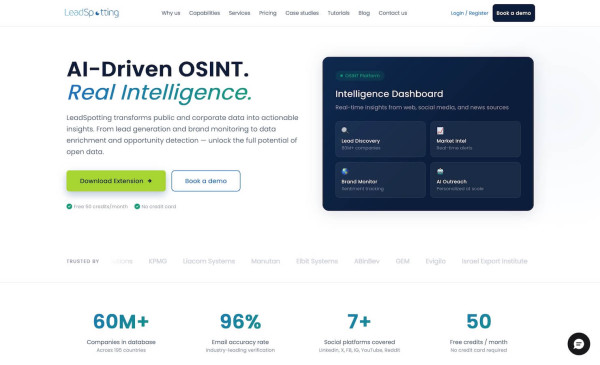Screen dimensions: 600x365
Task: Click green check beside Free 50 credits/month
Action: [69, 206]
